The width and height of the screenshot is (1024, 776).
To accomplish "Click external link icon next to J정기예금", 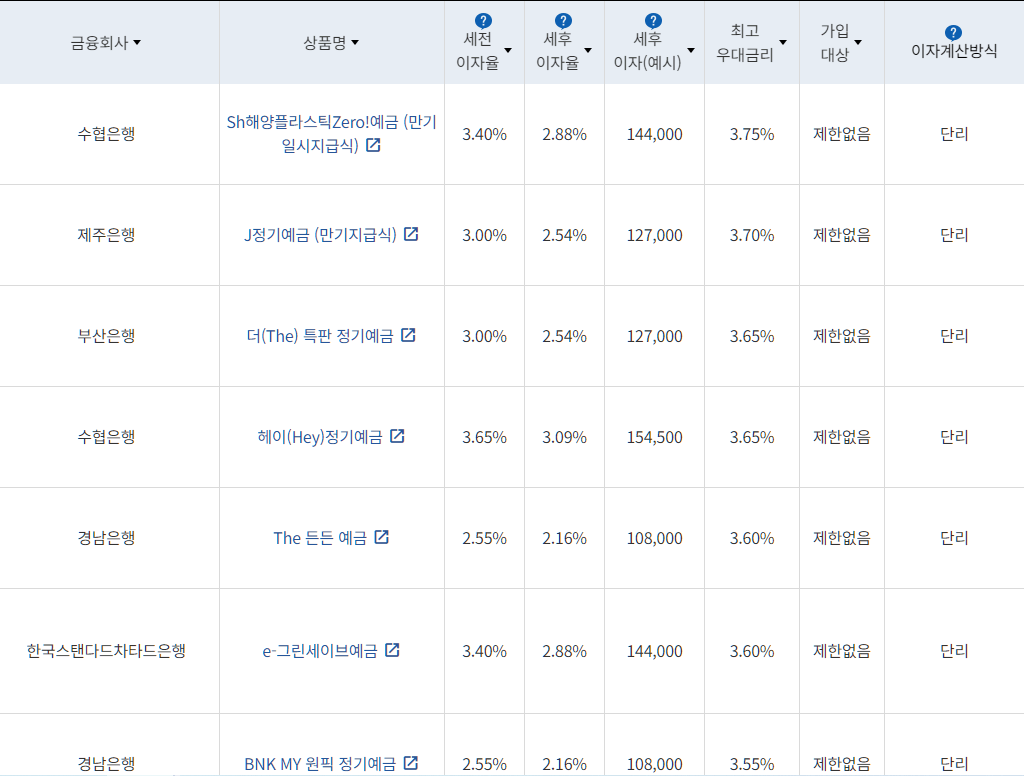I will pyautogui.click(x=411, y=234).
